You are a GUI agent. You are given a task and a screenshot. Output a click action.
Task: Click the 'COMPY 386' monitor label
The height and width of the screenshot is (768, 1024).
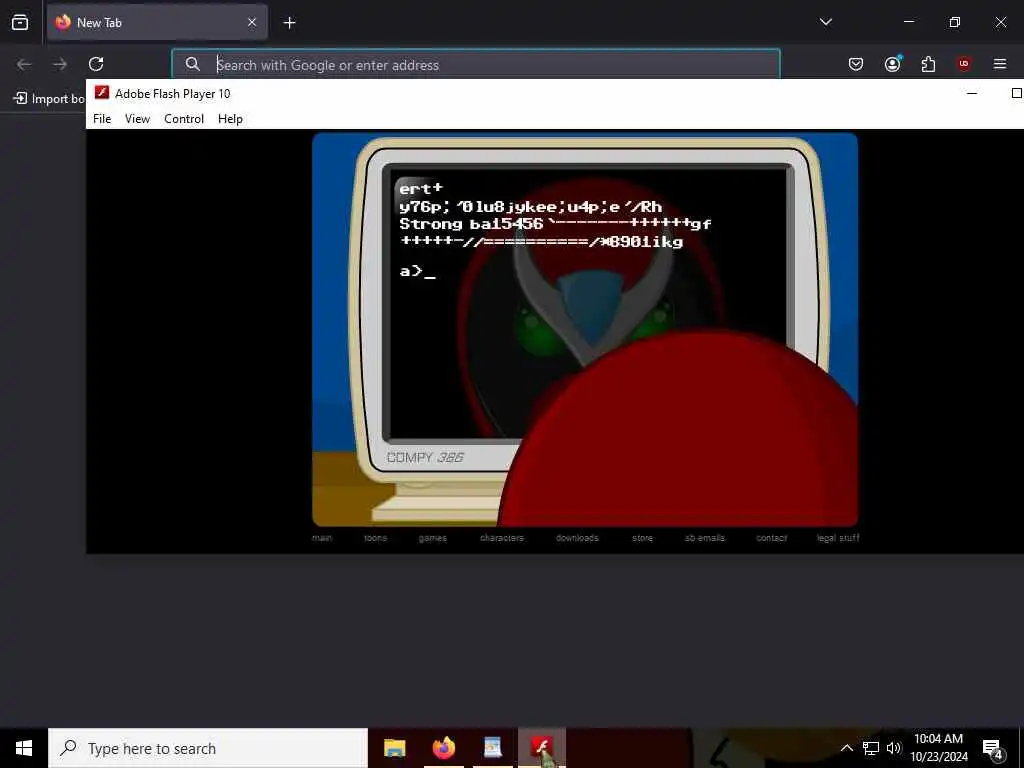[x=425, y=457]
